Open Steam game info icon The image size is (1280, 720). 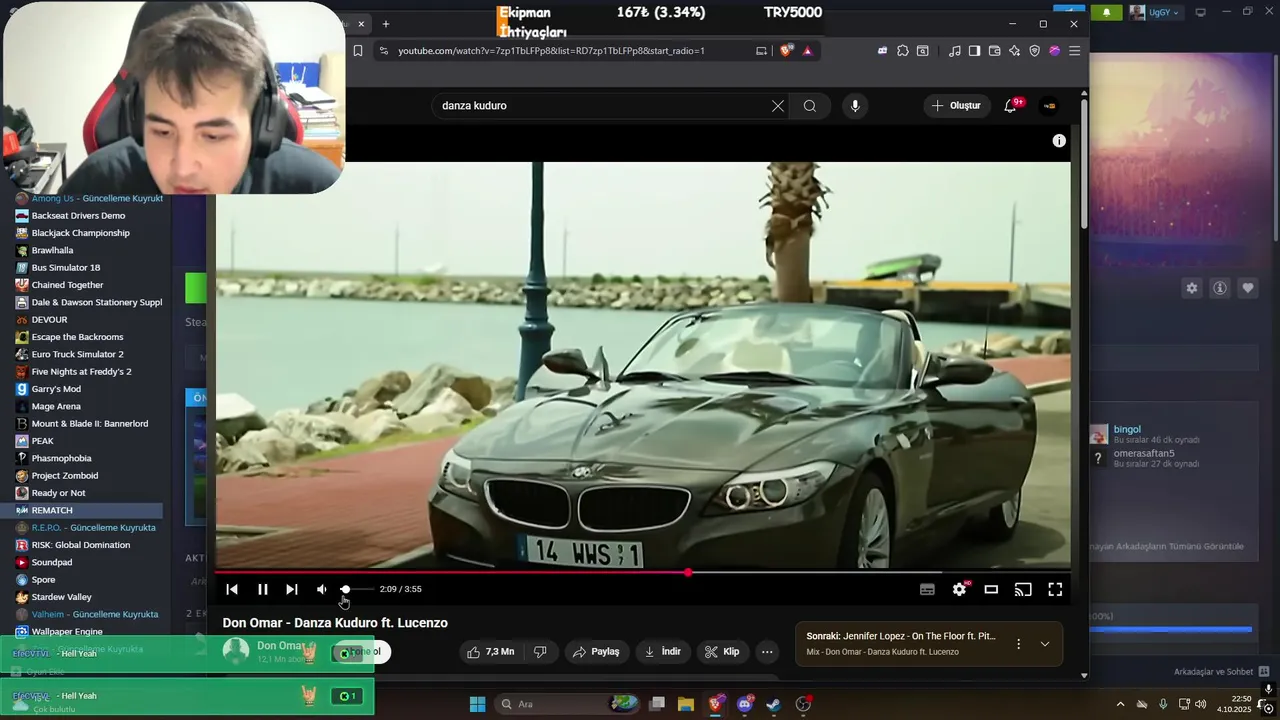(1220, 288)
